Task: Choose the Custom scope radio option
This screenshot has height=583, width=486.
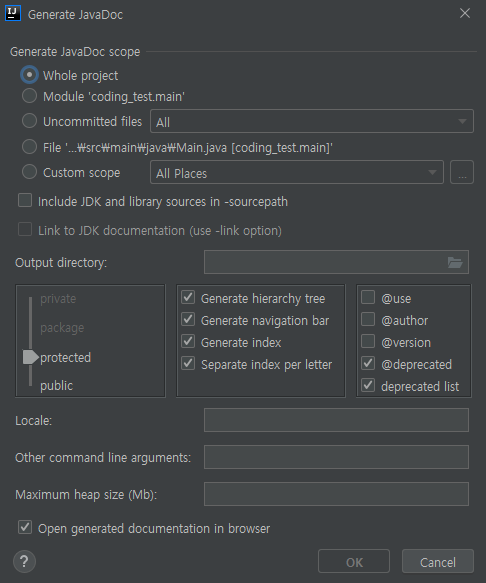Action: click(29, 172)
